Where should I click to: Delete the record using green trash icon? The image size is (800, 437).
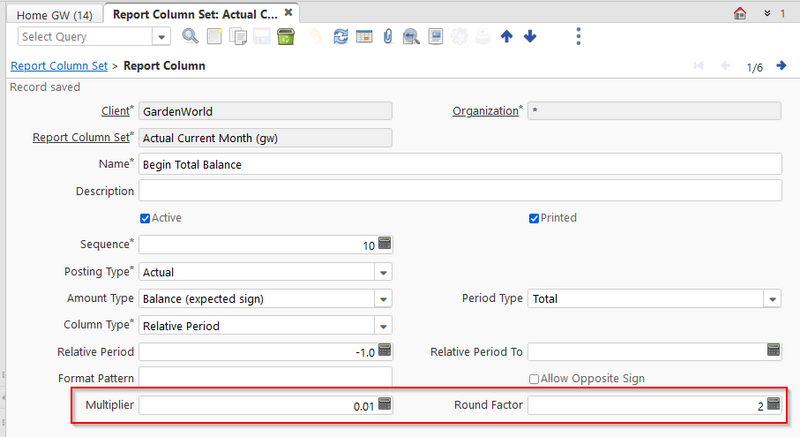[286, 37]
